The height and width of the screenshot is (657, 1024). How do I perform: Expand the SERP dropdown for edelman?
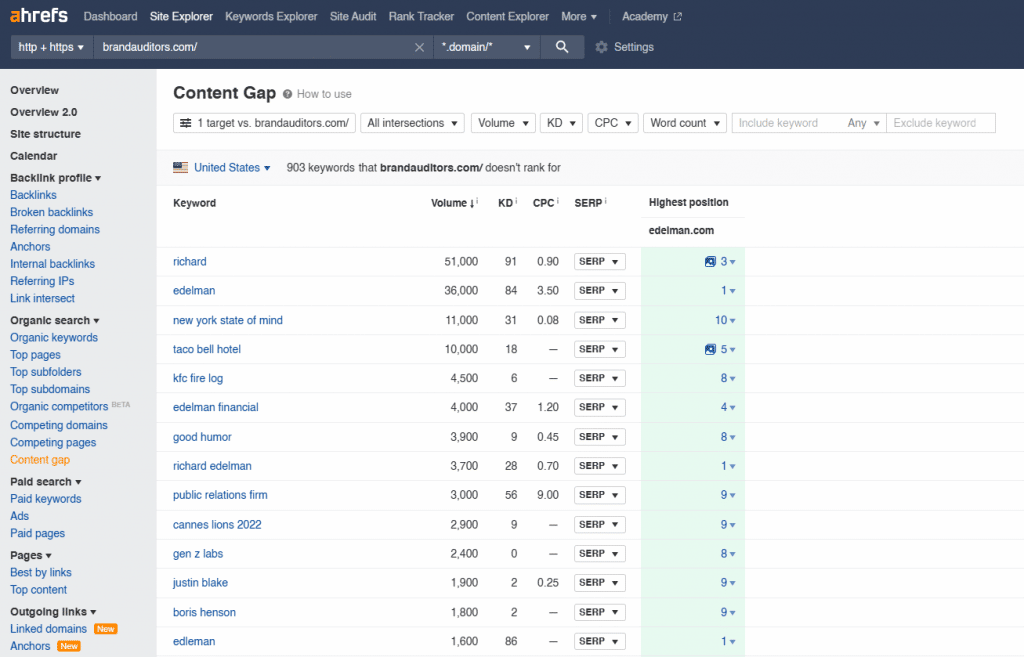tap(599, 291)
